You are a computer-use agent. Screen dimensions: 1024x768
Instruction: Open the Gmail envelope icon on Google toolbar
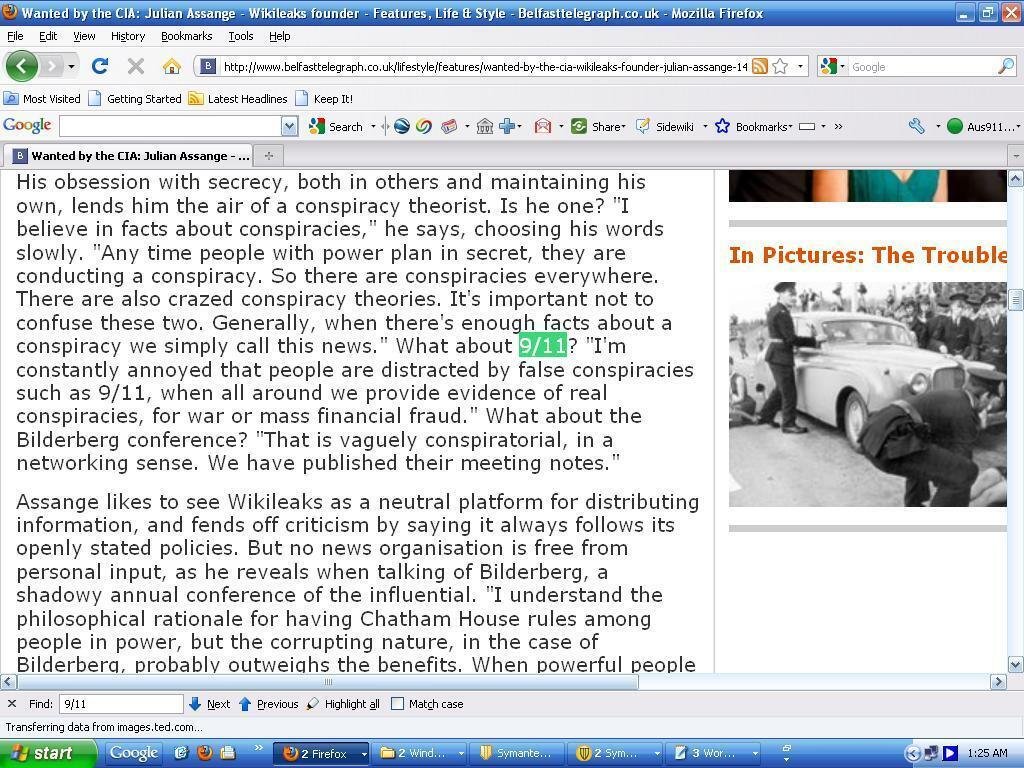pos(543,126)
